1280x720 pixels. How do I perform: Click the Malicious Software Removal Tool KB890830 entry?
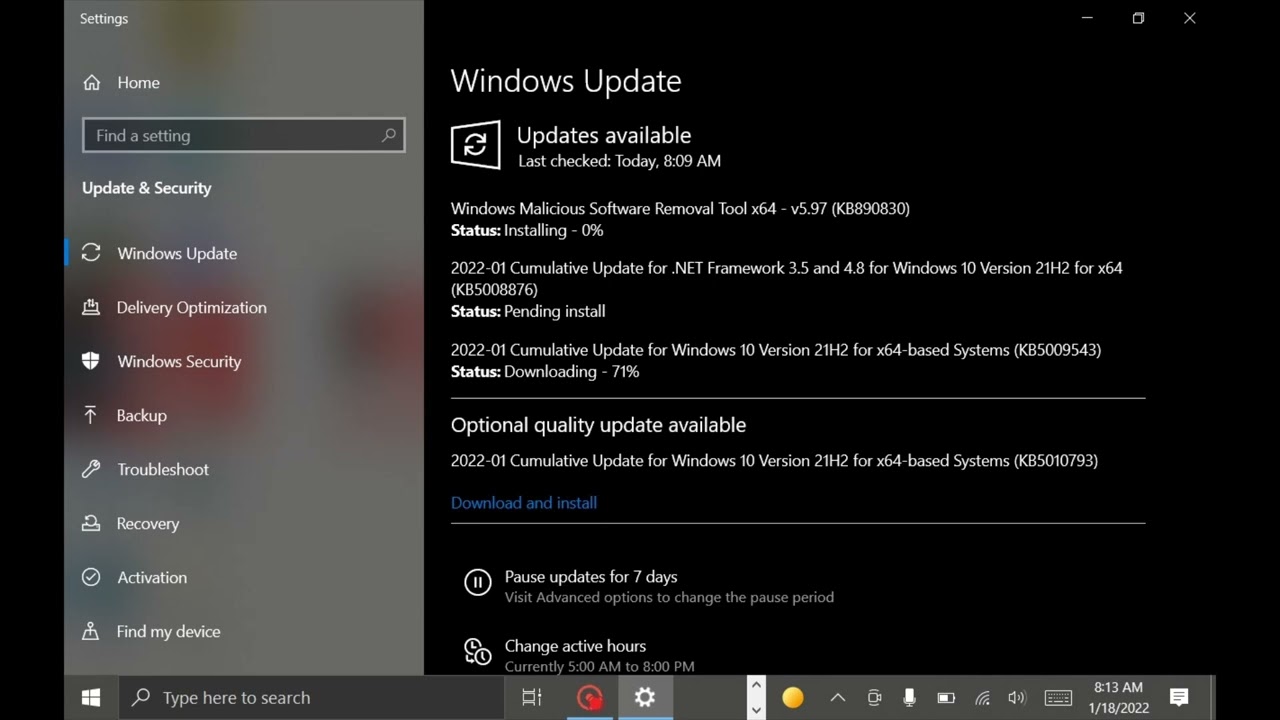(680, 209)
